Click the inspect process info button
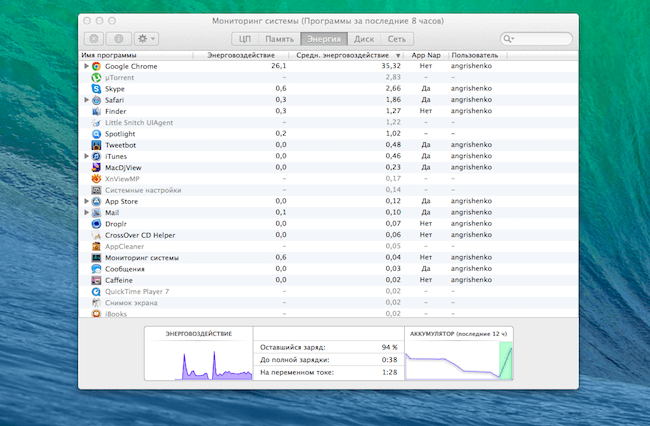Screen dimensions: 650x426 119,39
